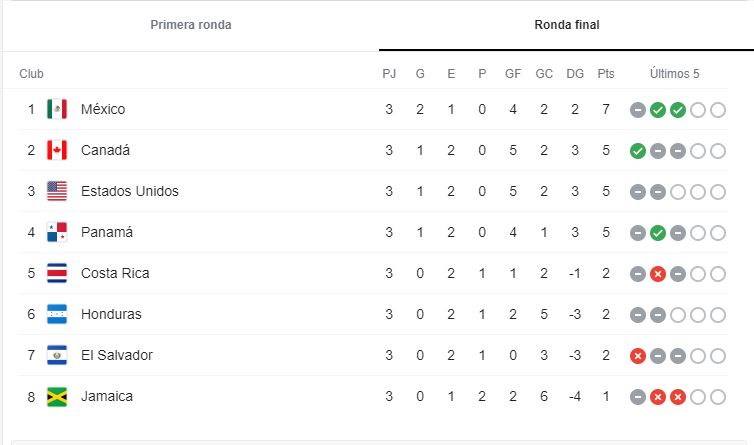The width and height of the screenshot is (754, 445).
Task: Switch to the Ronda final tab
Action: (x=566, y=25)
